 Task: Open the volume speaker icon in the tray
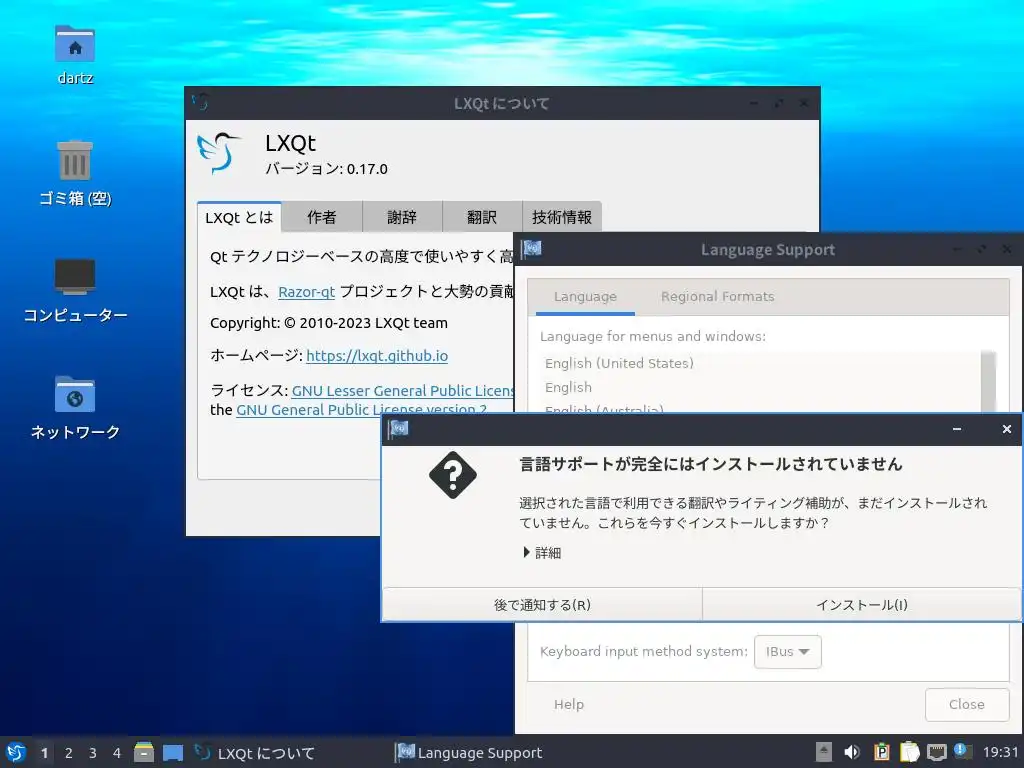(x=852, y=752)
